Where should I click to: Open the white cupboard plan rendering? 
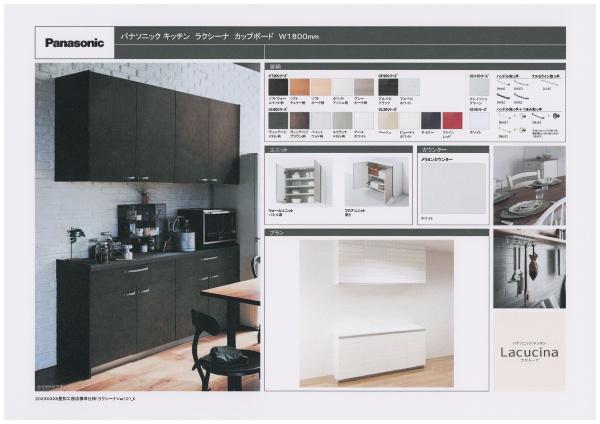[x=377, y=314]
